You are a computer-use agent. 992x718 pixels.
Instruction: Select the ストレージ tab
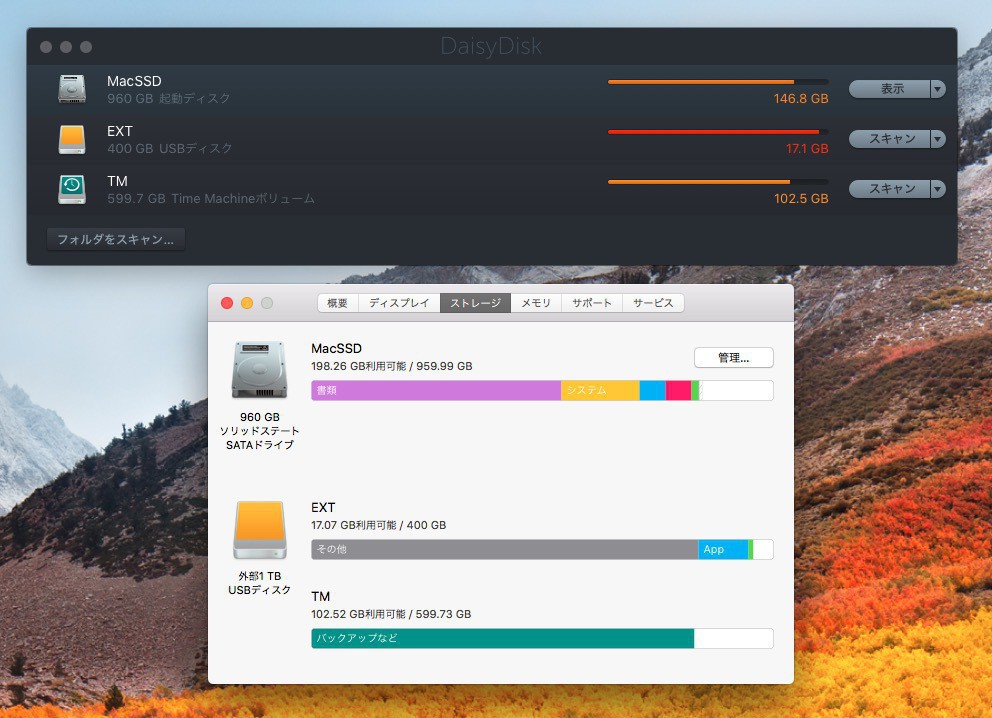[x=476, y=303]
